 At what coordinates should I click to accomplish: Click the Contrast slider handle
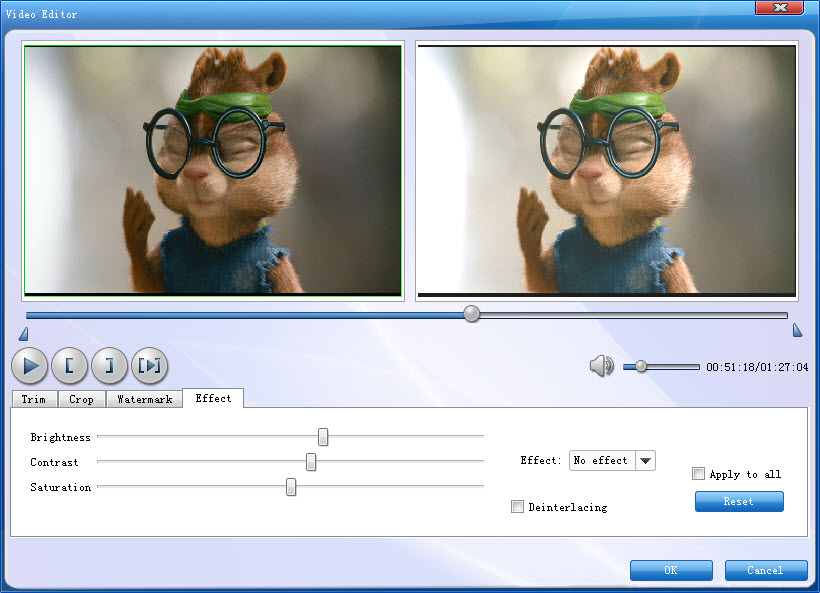click(311, 462)
